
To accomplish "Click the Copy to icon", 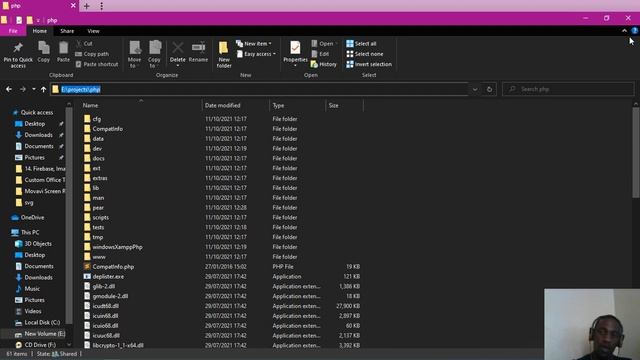I will click(x=155, y=48).
